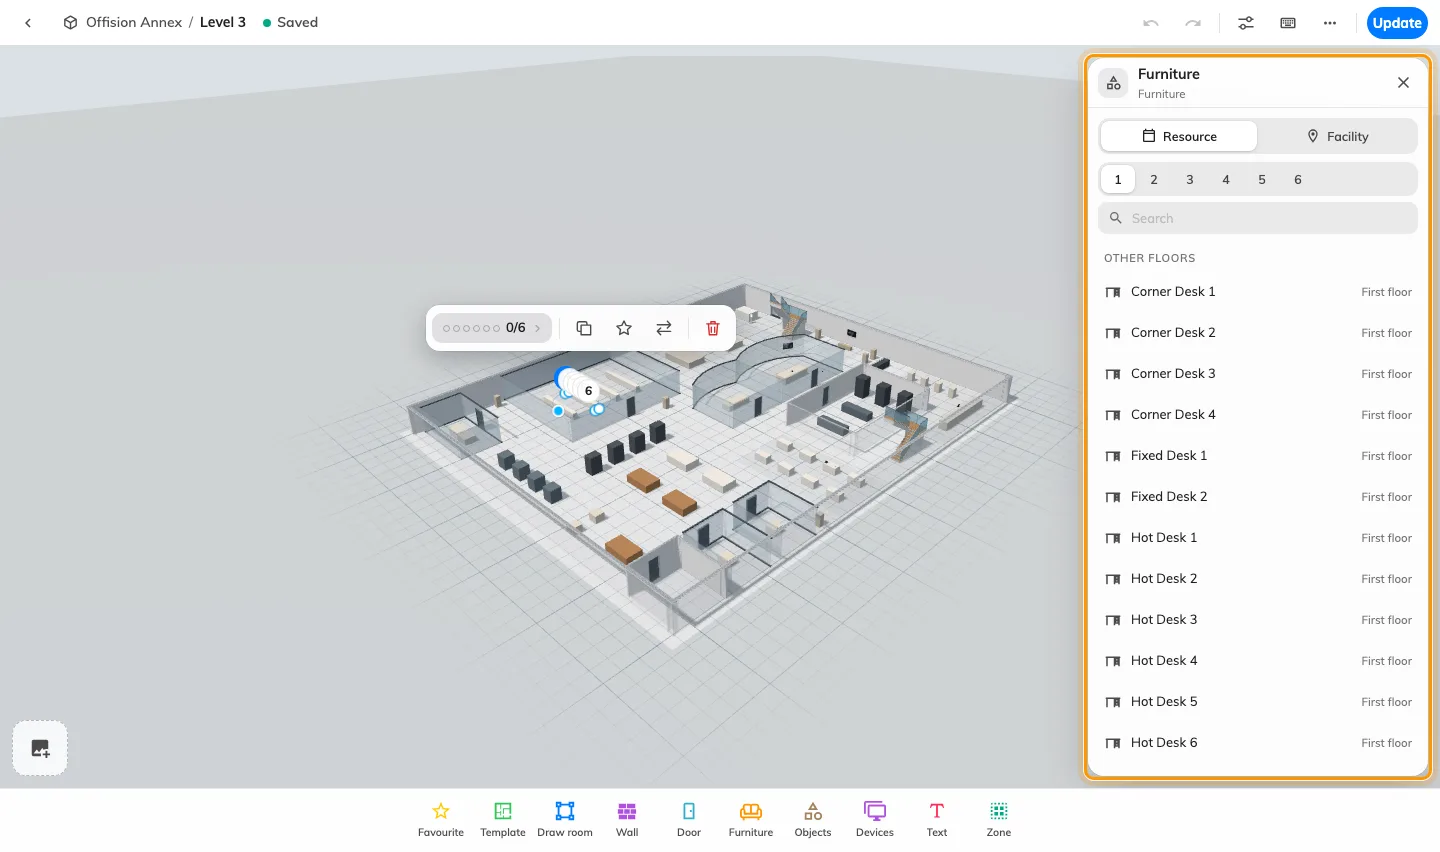Select the Wall tool
This screenshot has width=1440, height=852.
(x=627, y=819)
